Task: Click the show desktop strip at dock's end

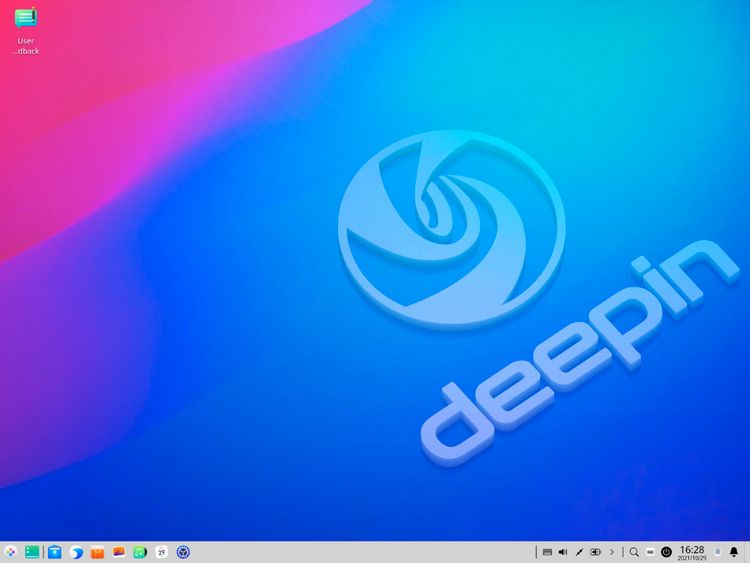Action: click(747, 552)
